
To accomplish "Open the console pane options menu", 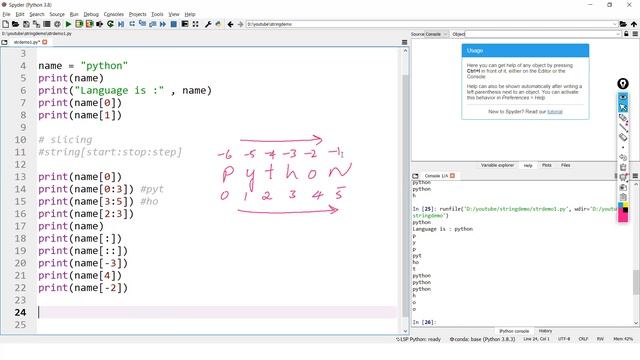I will pos(635,176).
